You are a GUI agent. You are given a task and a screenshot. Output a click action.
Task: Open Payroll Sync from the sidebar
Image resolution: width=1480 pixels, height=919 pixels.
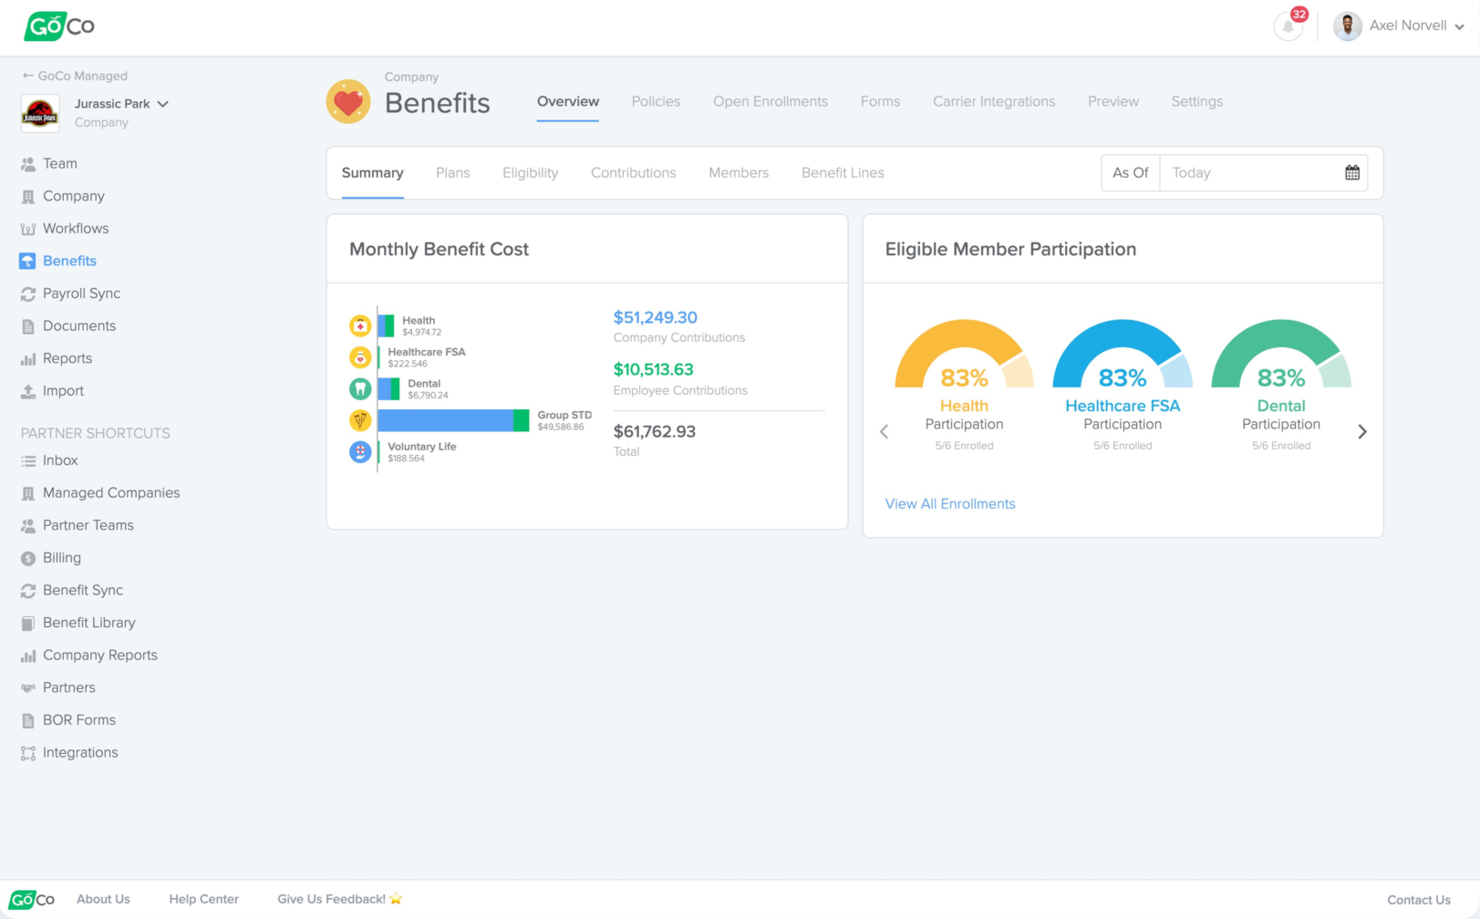coord(81,294)
